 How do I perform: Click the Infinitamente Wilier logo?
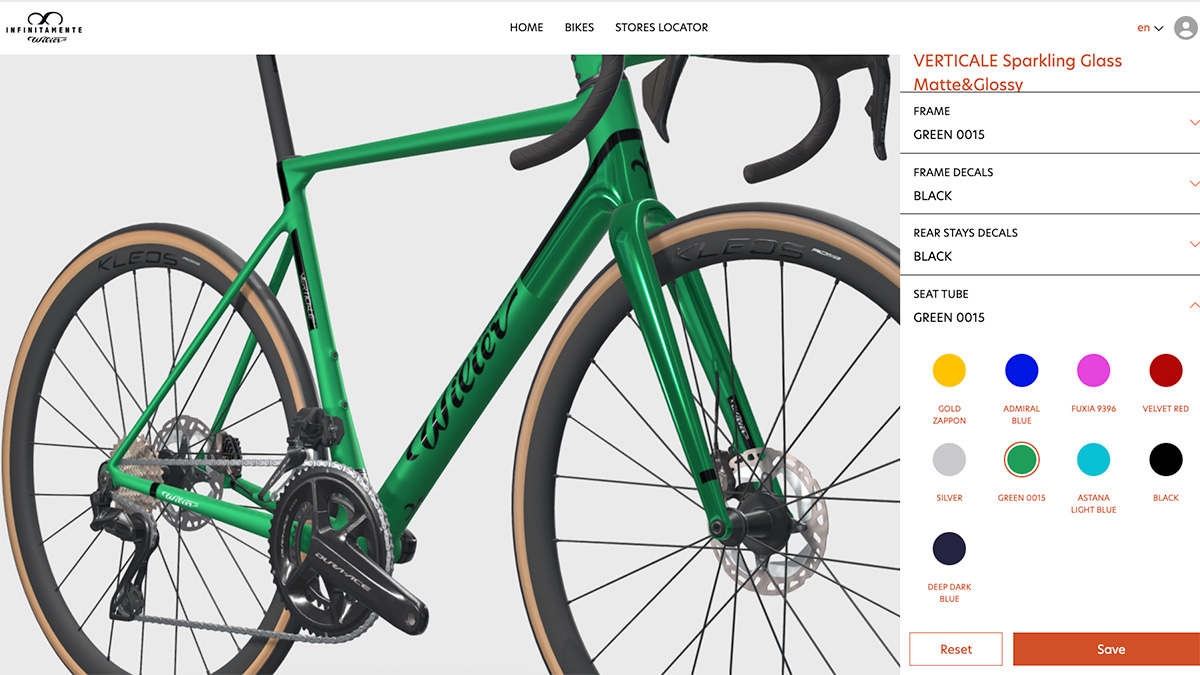coord(43,27)
